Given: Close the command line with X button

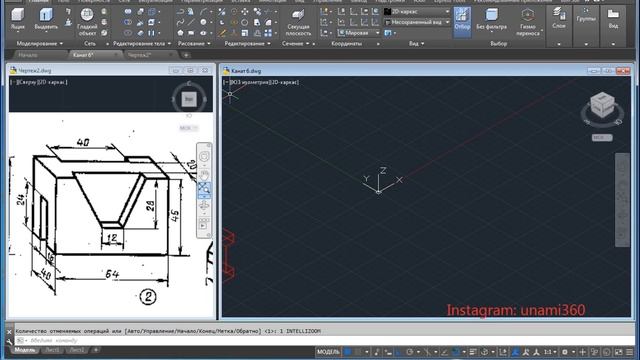Looking at the screenshot, I should click(9, 332).
